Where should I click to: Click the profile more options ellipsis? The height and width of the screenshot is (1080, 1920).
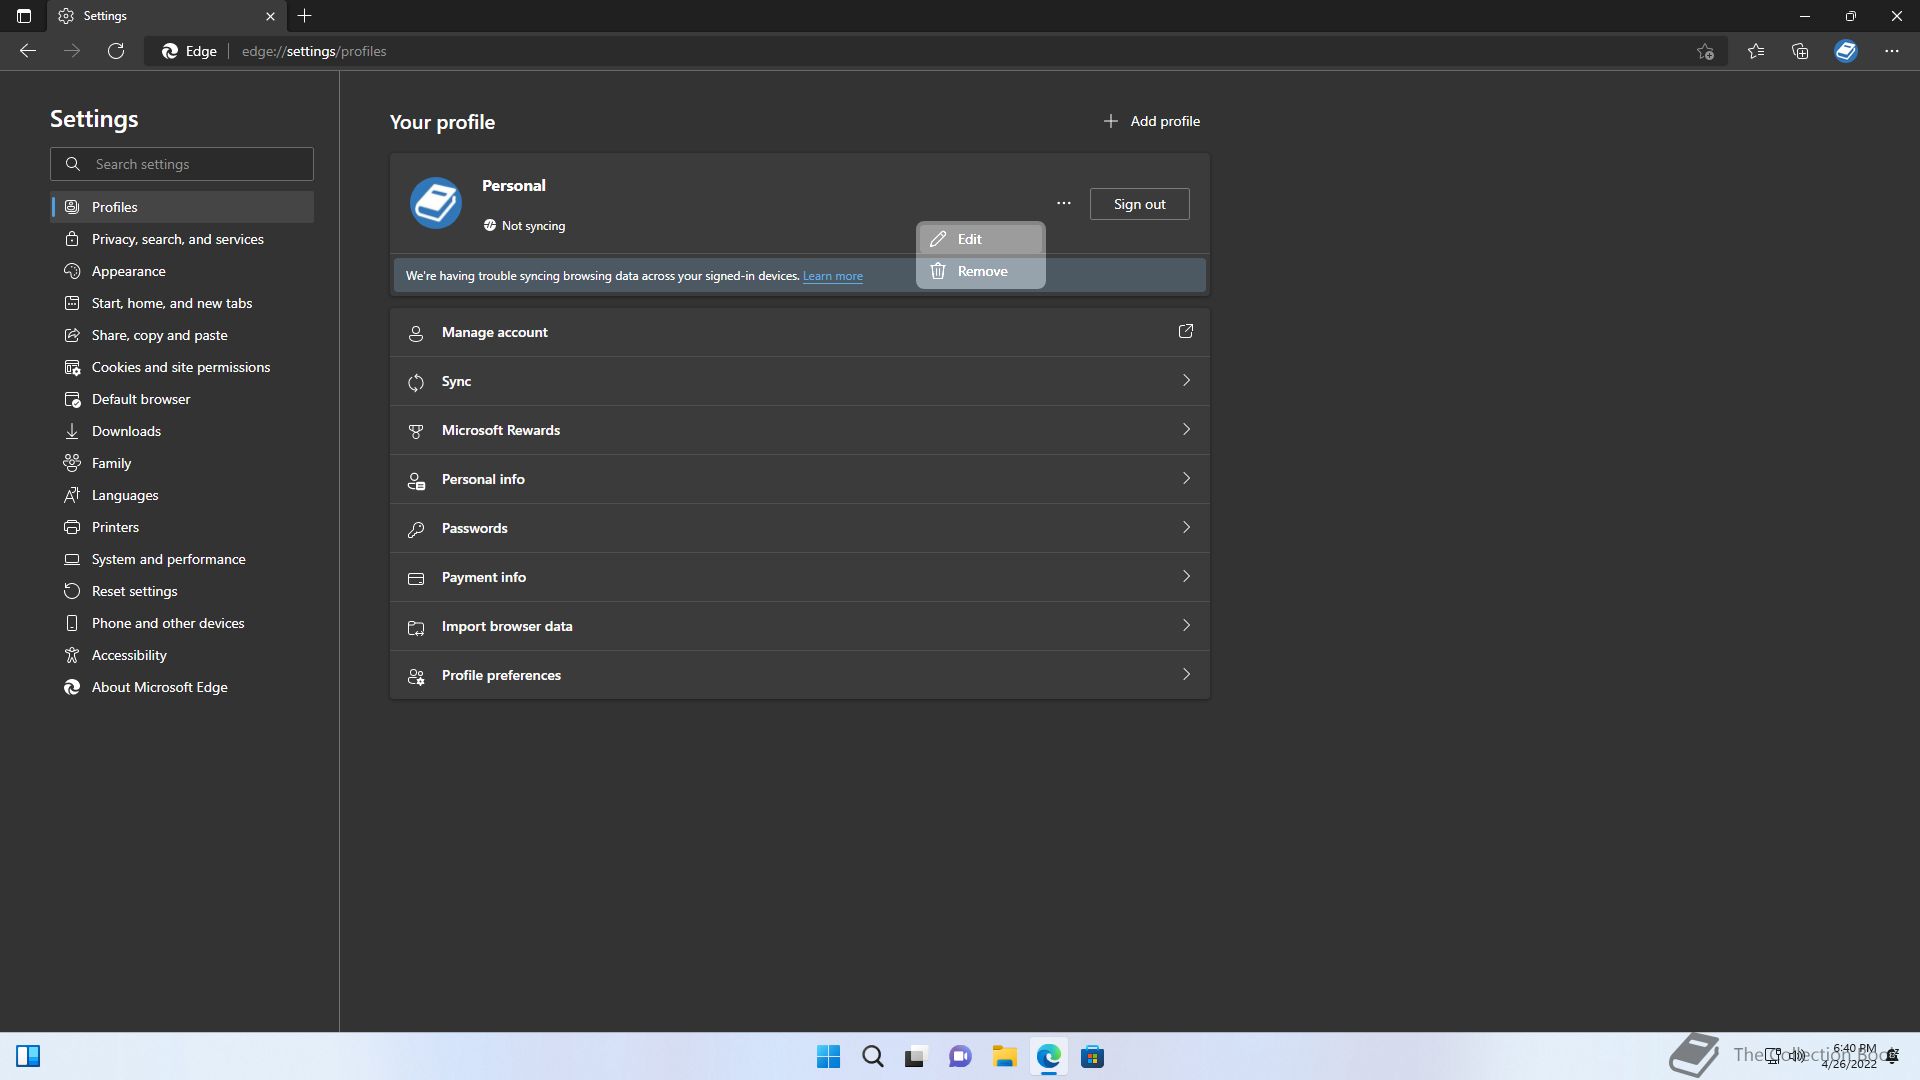point(1064,203)
